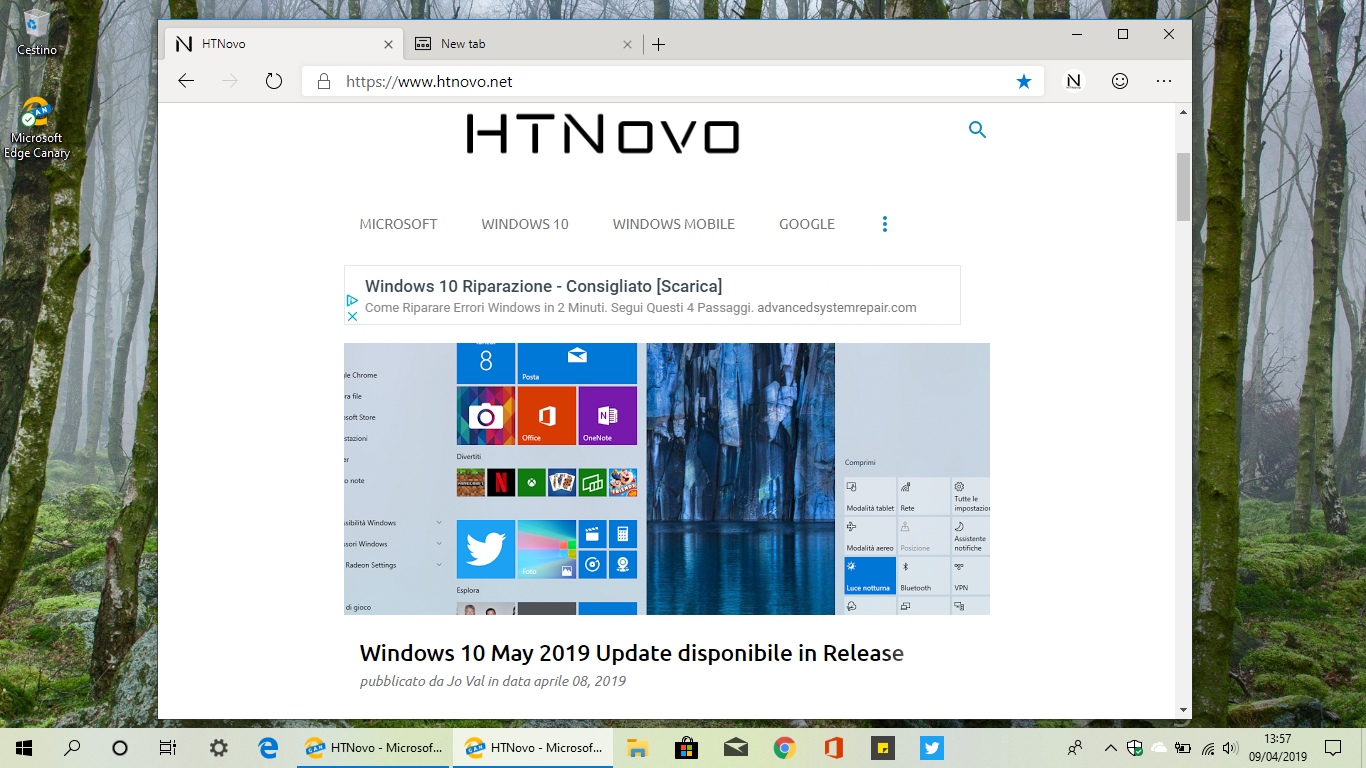The height and width of the screenshot is (768, 1366).
Task: Switch to the New tab tab
Action: pos(524,44)
